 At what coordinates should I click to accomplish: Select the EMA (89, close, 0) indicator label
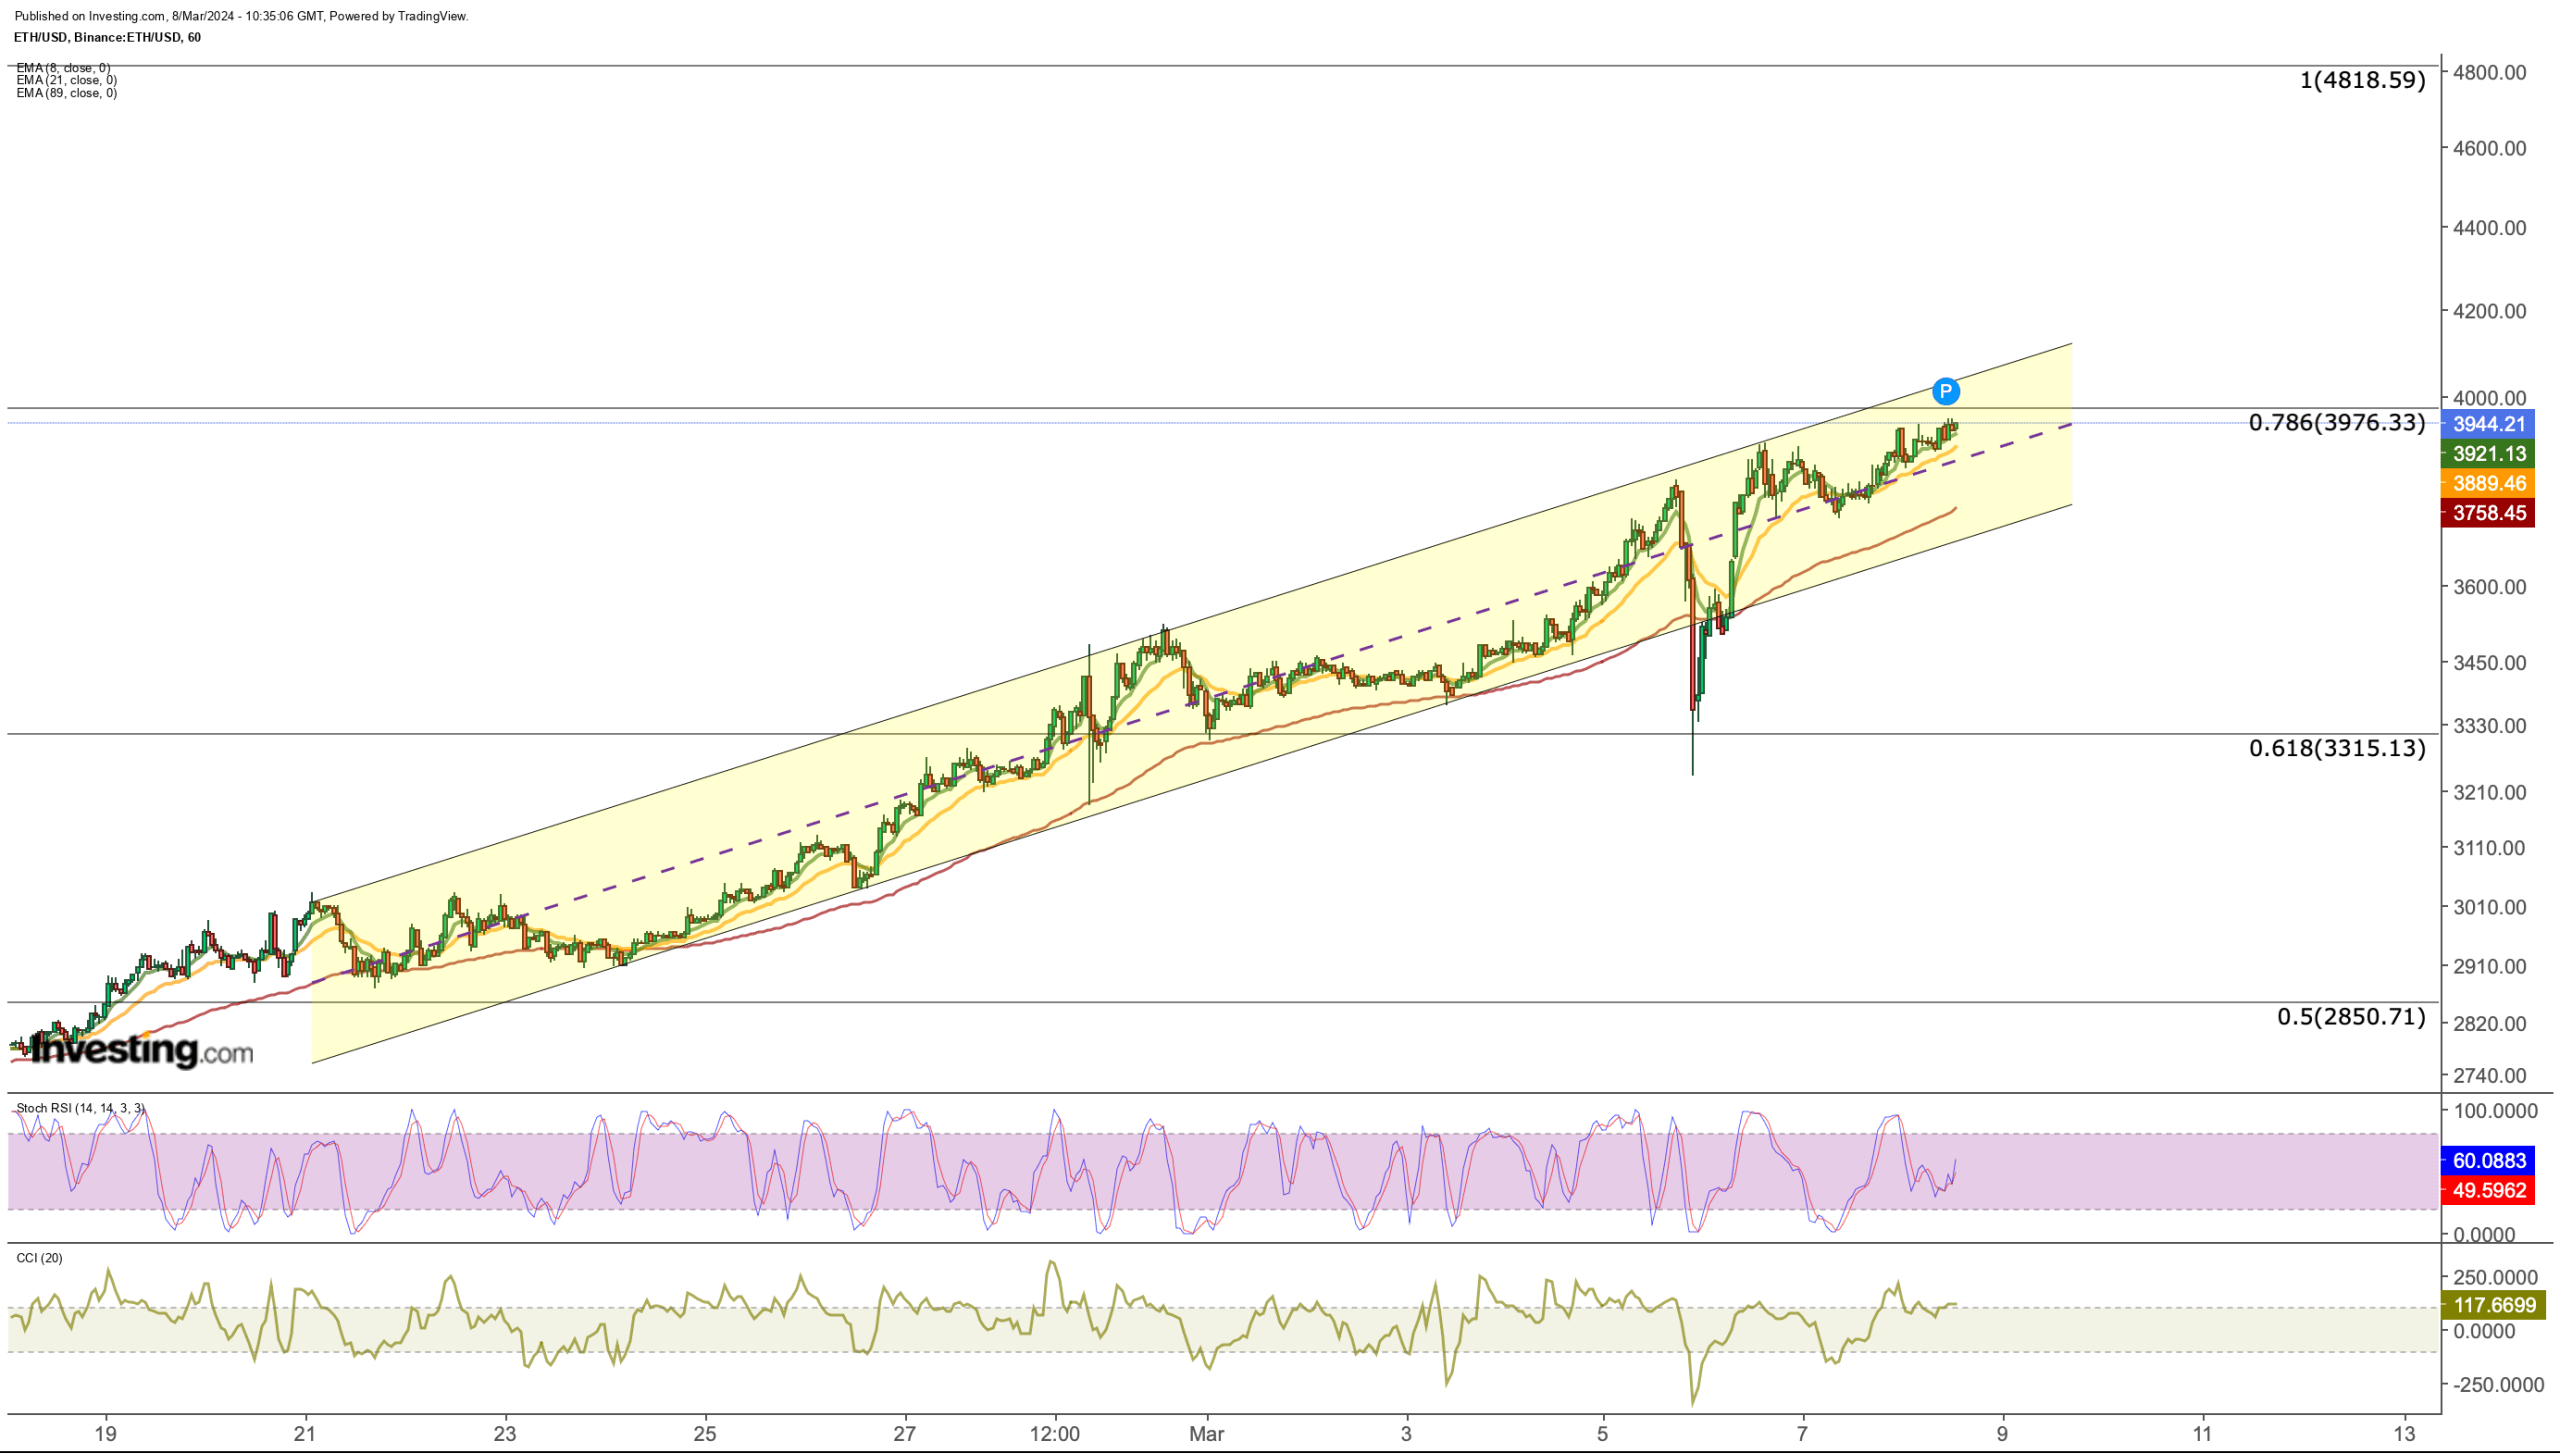tap(66, 93)
